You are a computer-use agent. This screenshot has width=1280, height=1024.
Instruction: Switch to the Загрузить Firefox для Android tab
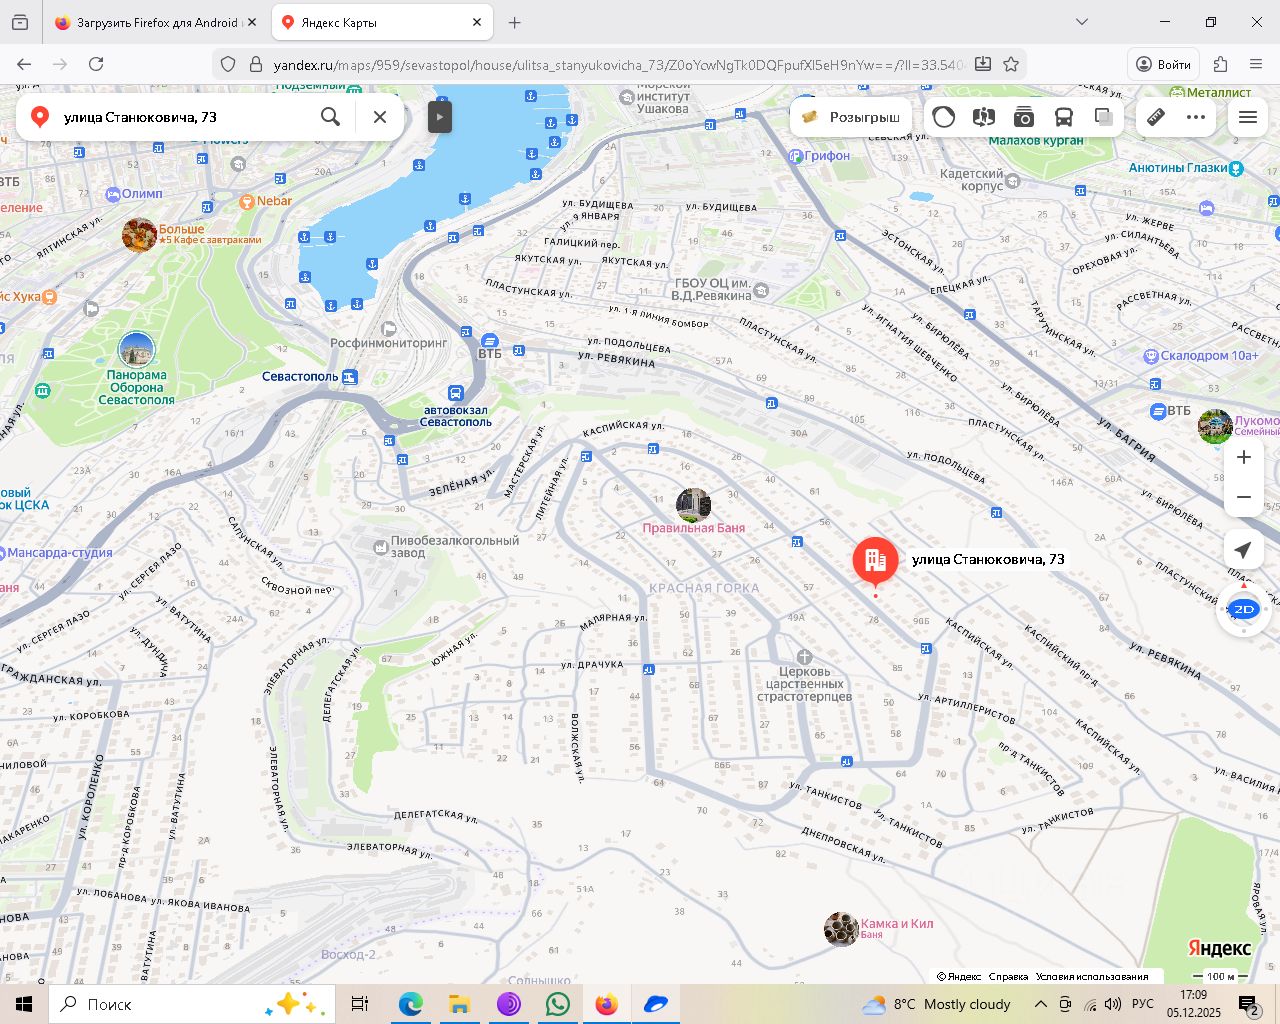coord(156,22)
